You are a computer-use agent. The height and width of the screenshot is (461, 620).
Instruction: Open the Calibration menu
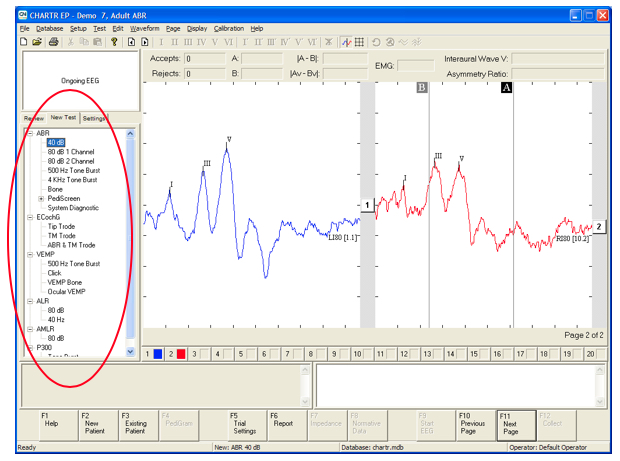tap(229, 28)
